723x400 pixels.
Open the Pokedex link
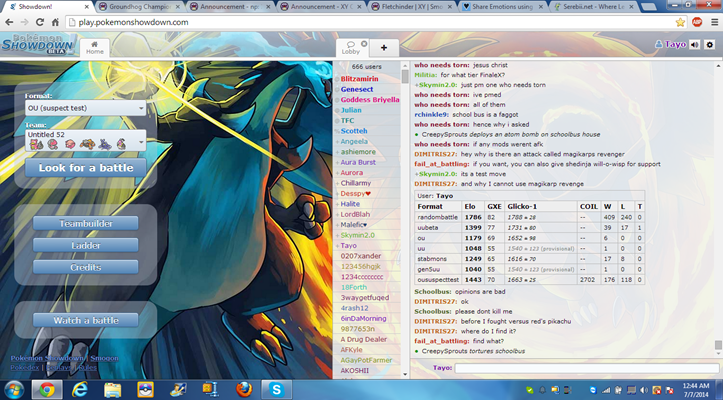pos(25,367)
